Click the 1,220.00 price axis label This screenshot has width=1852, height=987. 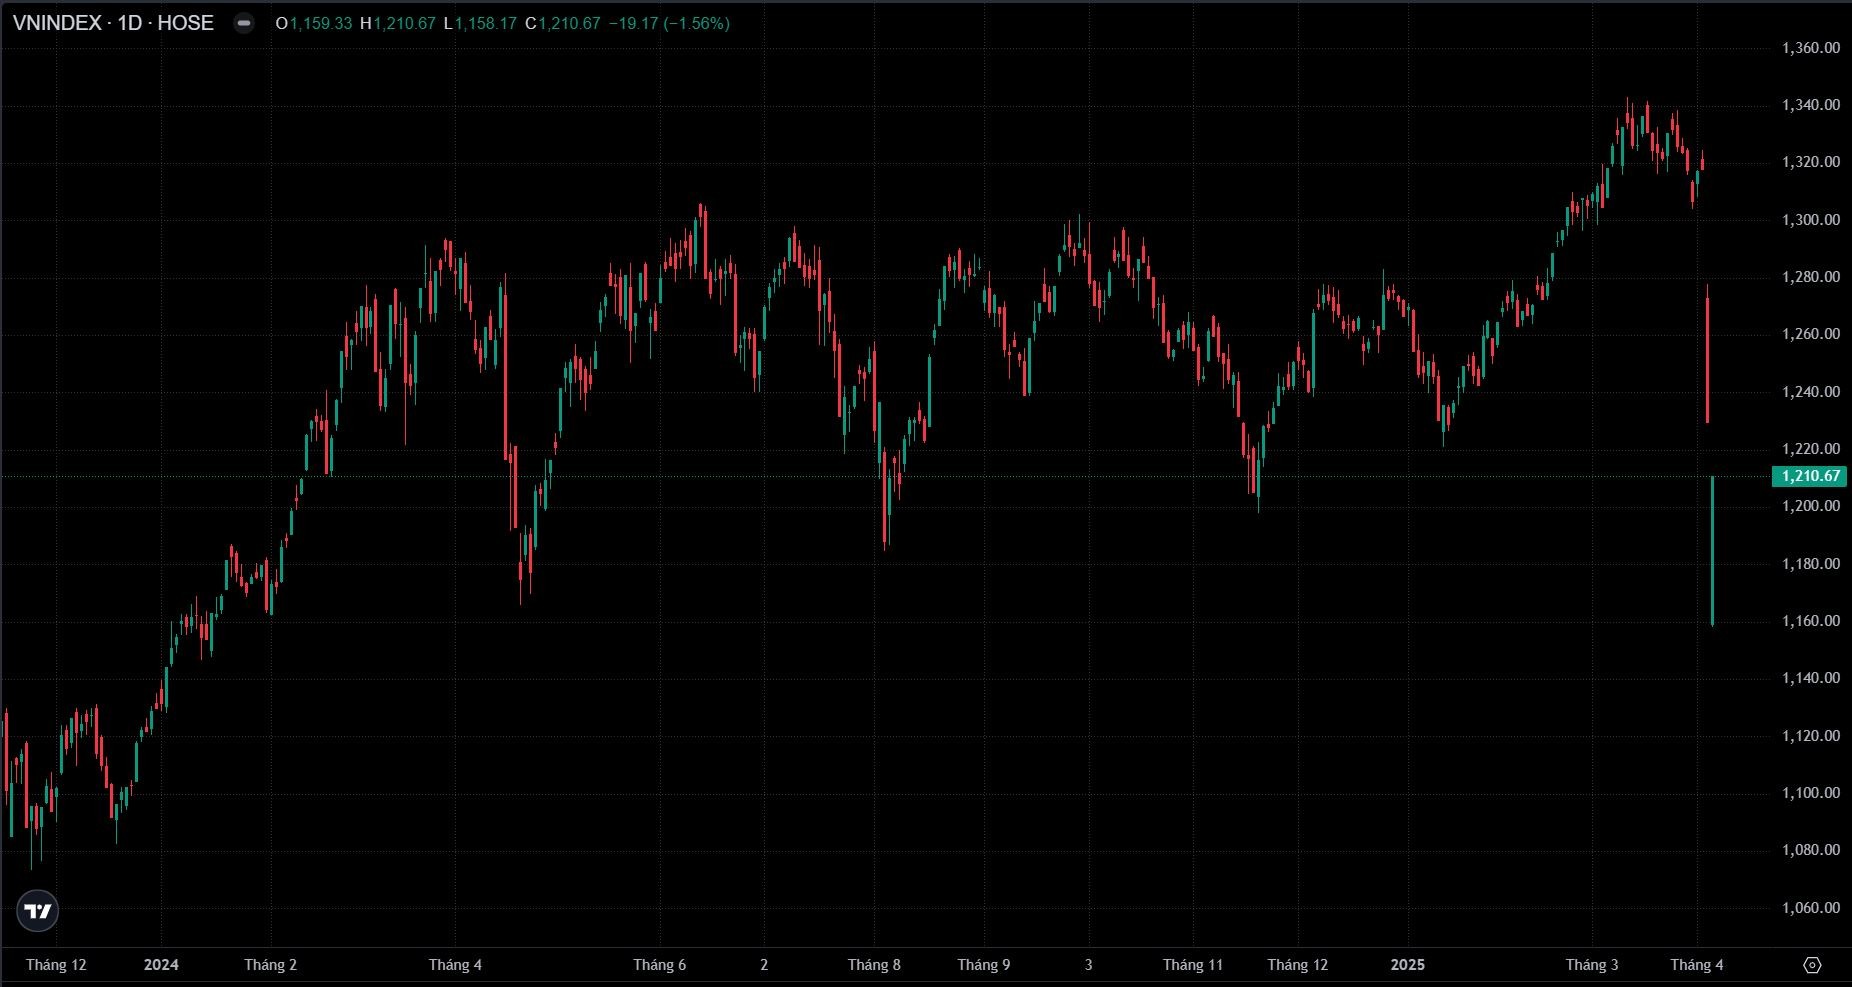coord(1811,449)
